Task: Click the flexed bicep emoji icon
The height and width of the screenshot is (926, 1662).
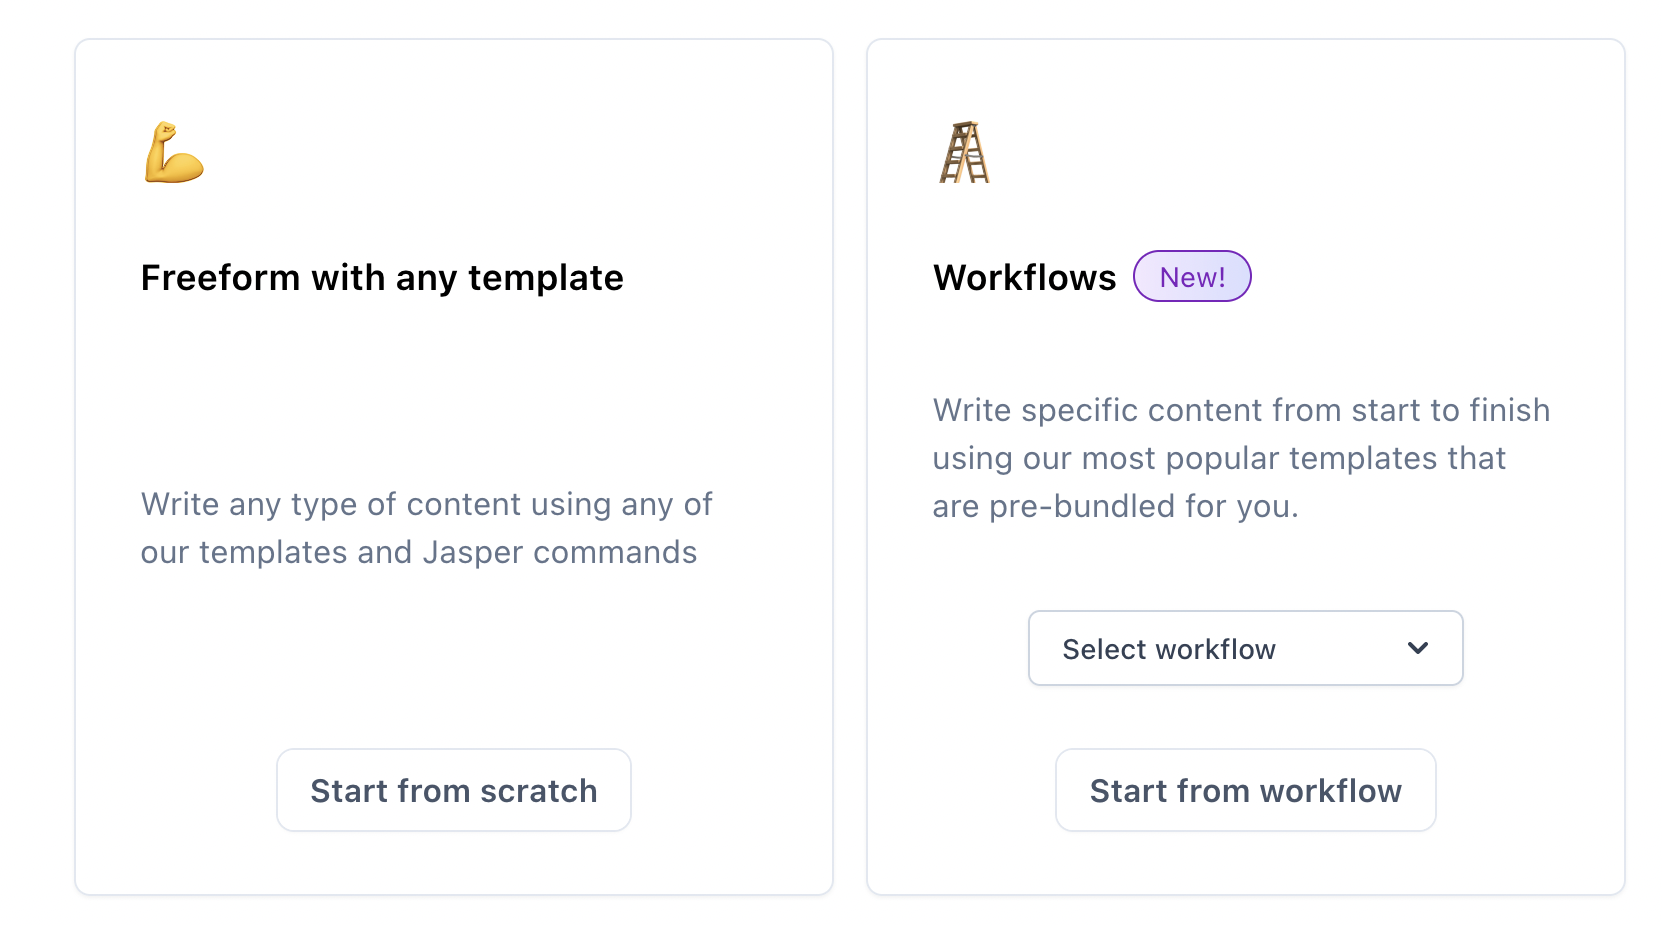Action: 174,152
